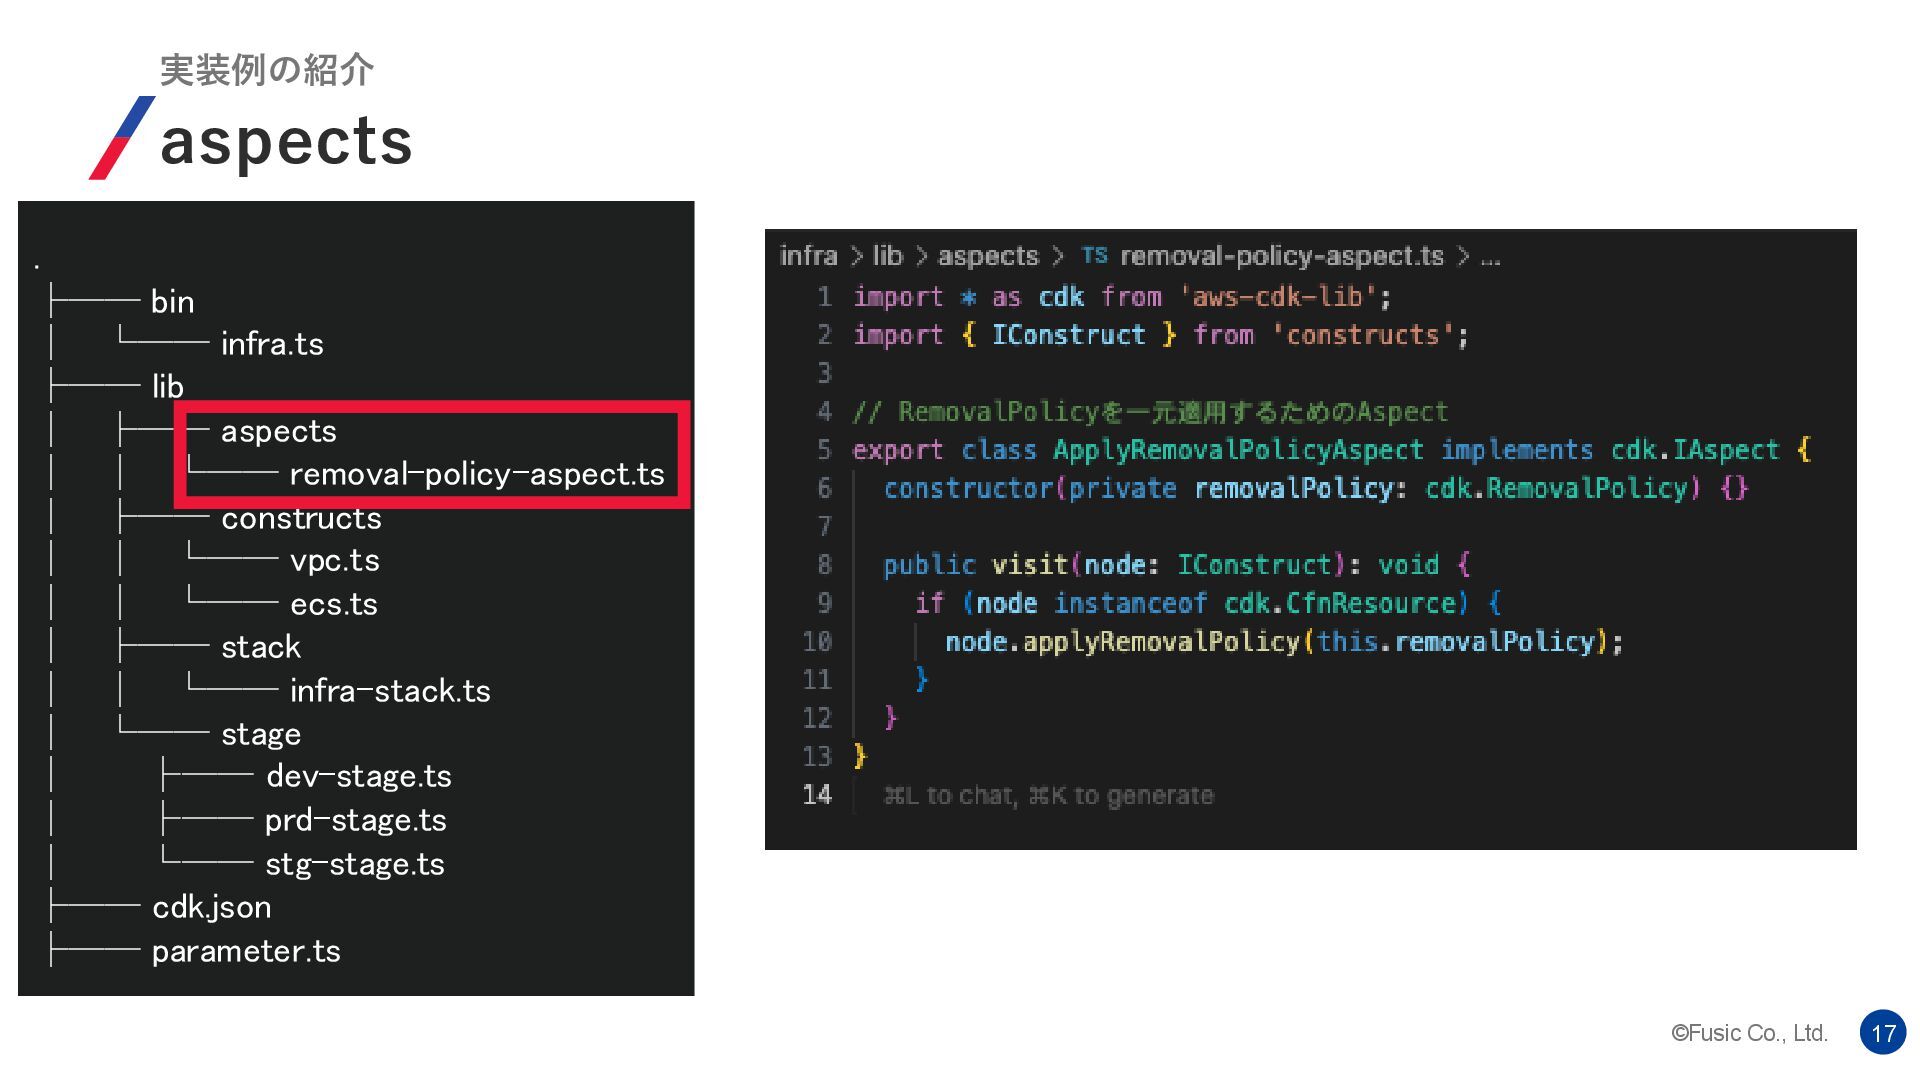Click the aspects breadcrumb segment

(988, 256)
